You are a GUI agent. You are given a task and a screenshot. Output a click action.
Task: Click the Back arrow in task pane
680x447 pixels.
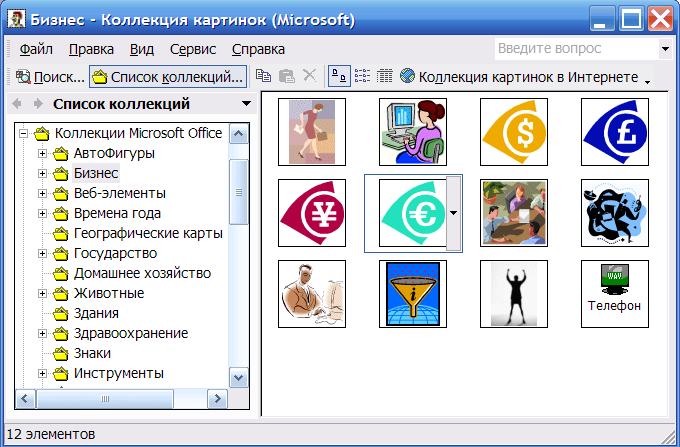click(17, 104)
